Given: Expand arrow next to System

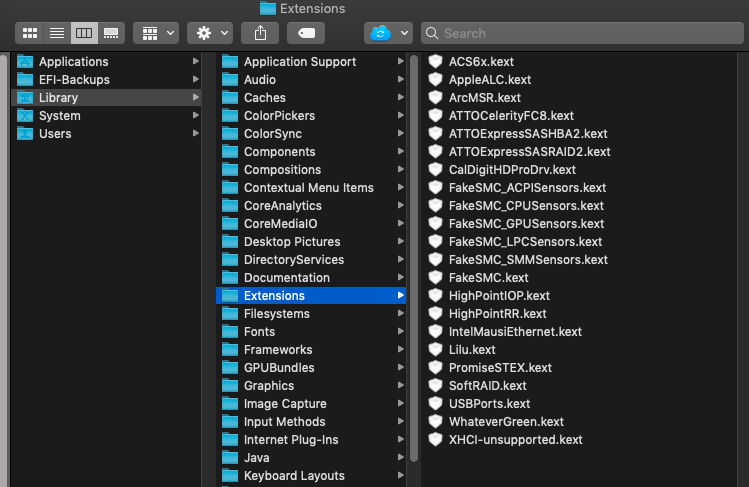Looking at the screenshot, I should (195, 115).
